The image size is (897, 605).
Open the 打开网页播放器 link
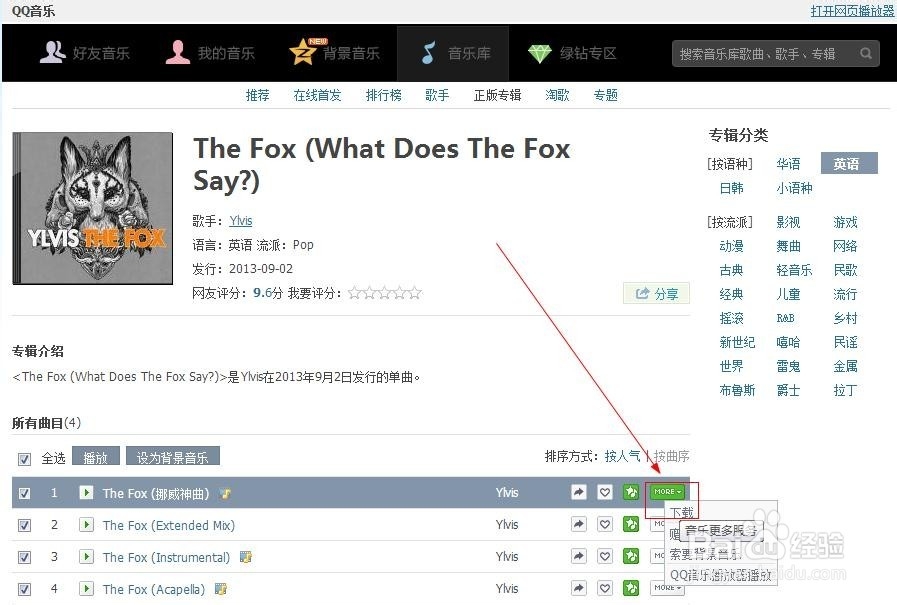tap(852, 11)
